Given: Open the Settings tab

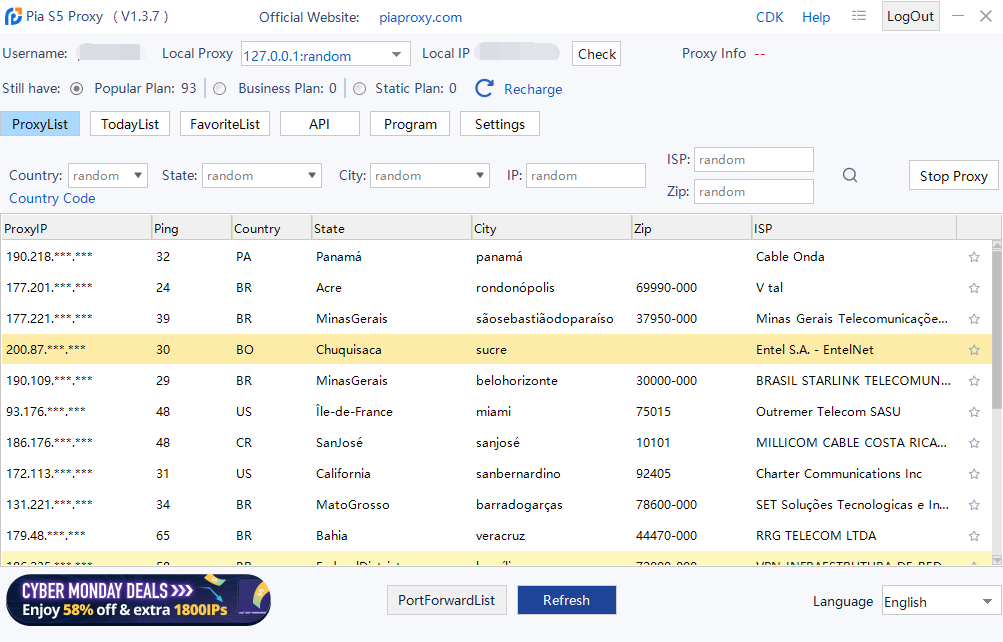Looking at the screenshot, I should pyautogui.click(x=500, y=124).
